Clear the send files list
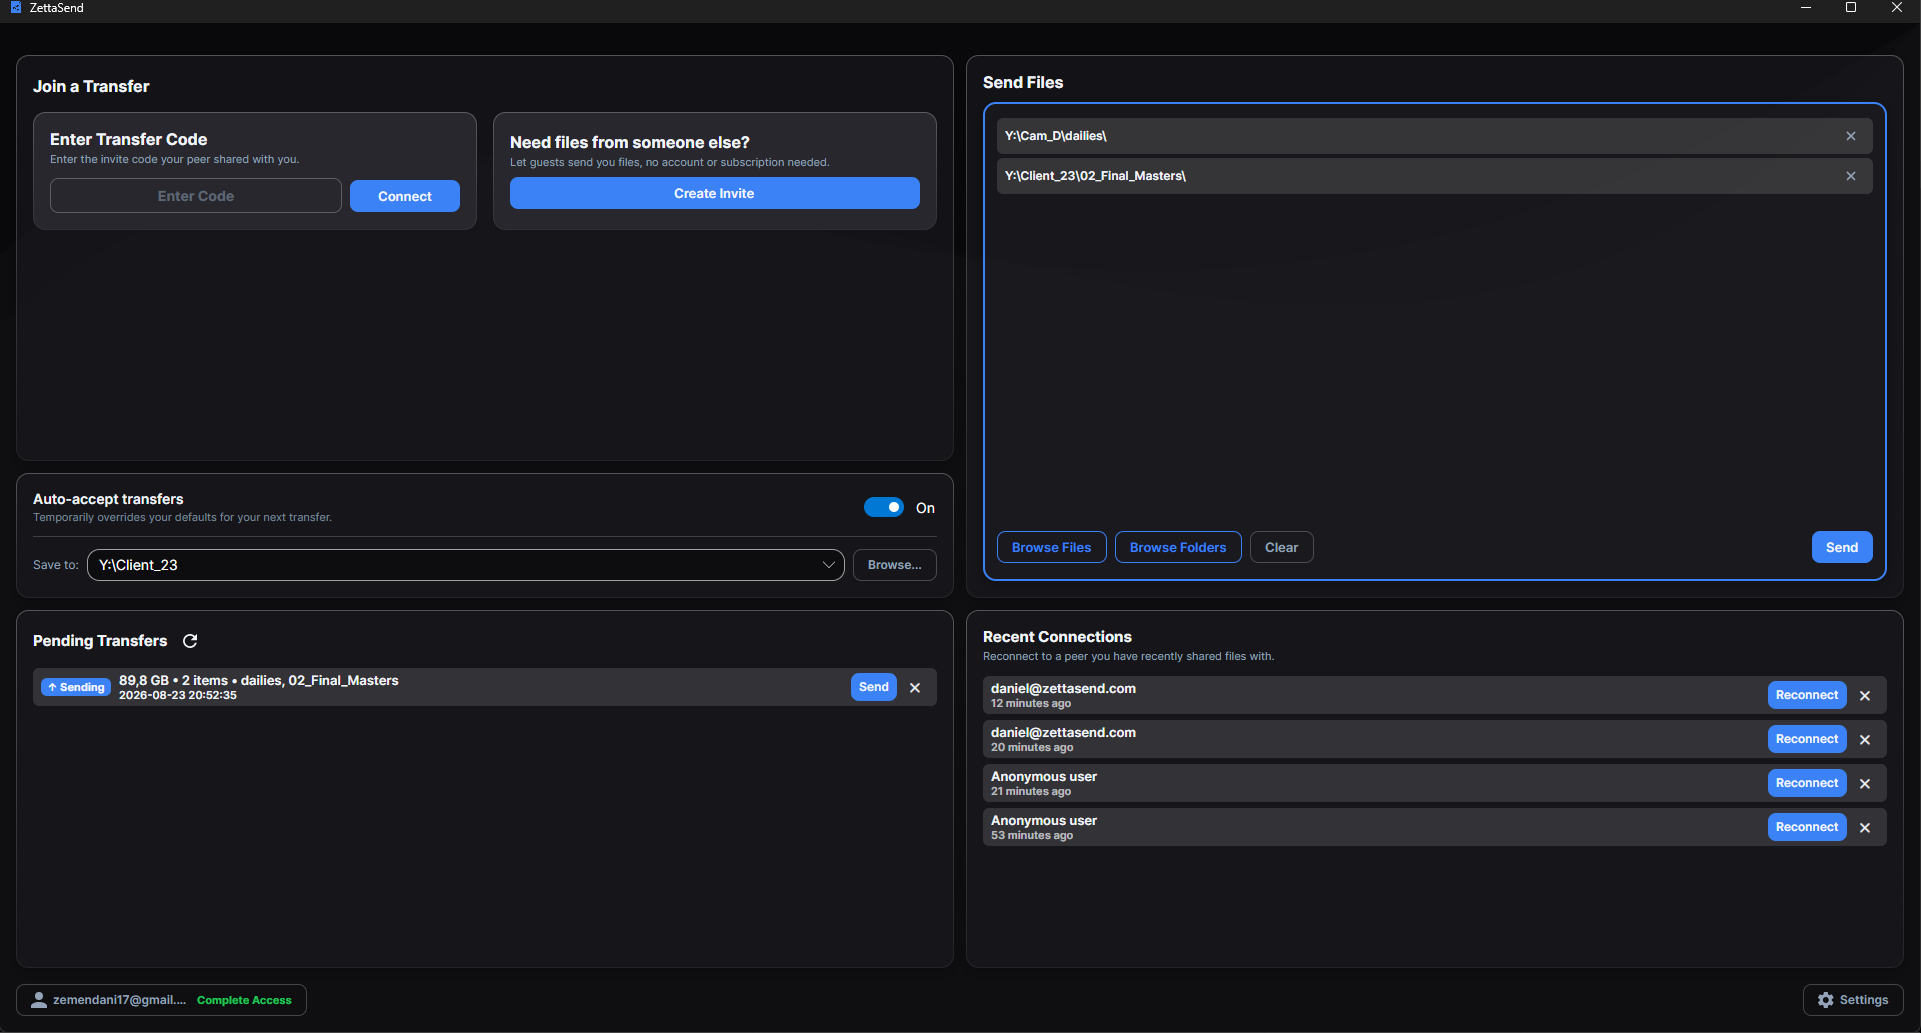 (x=1282, y=547)
